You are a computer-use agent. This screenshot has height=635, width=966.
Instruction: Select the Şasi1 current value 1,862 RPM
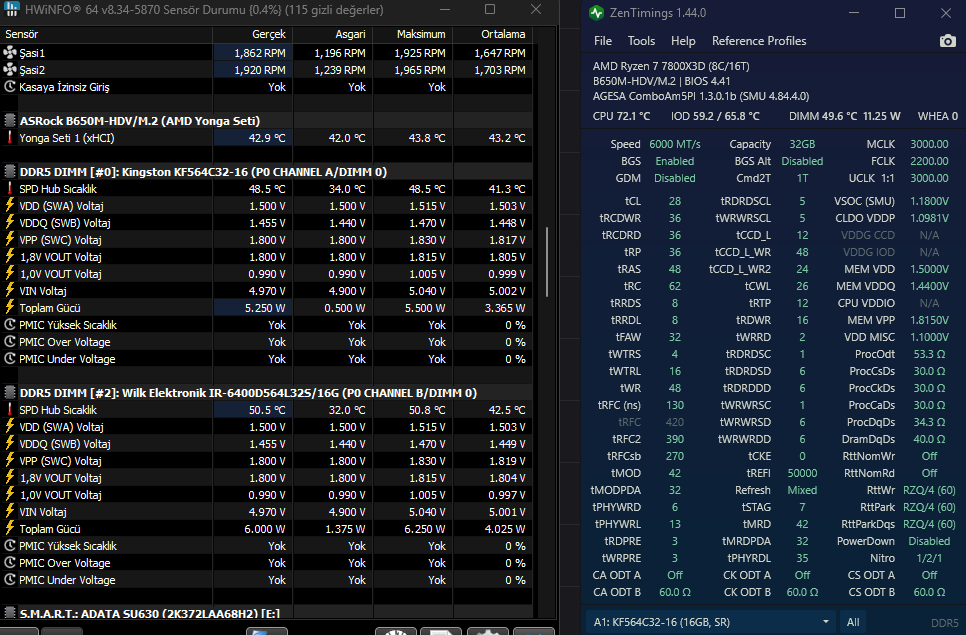point(259,53)
